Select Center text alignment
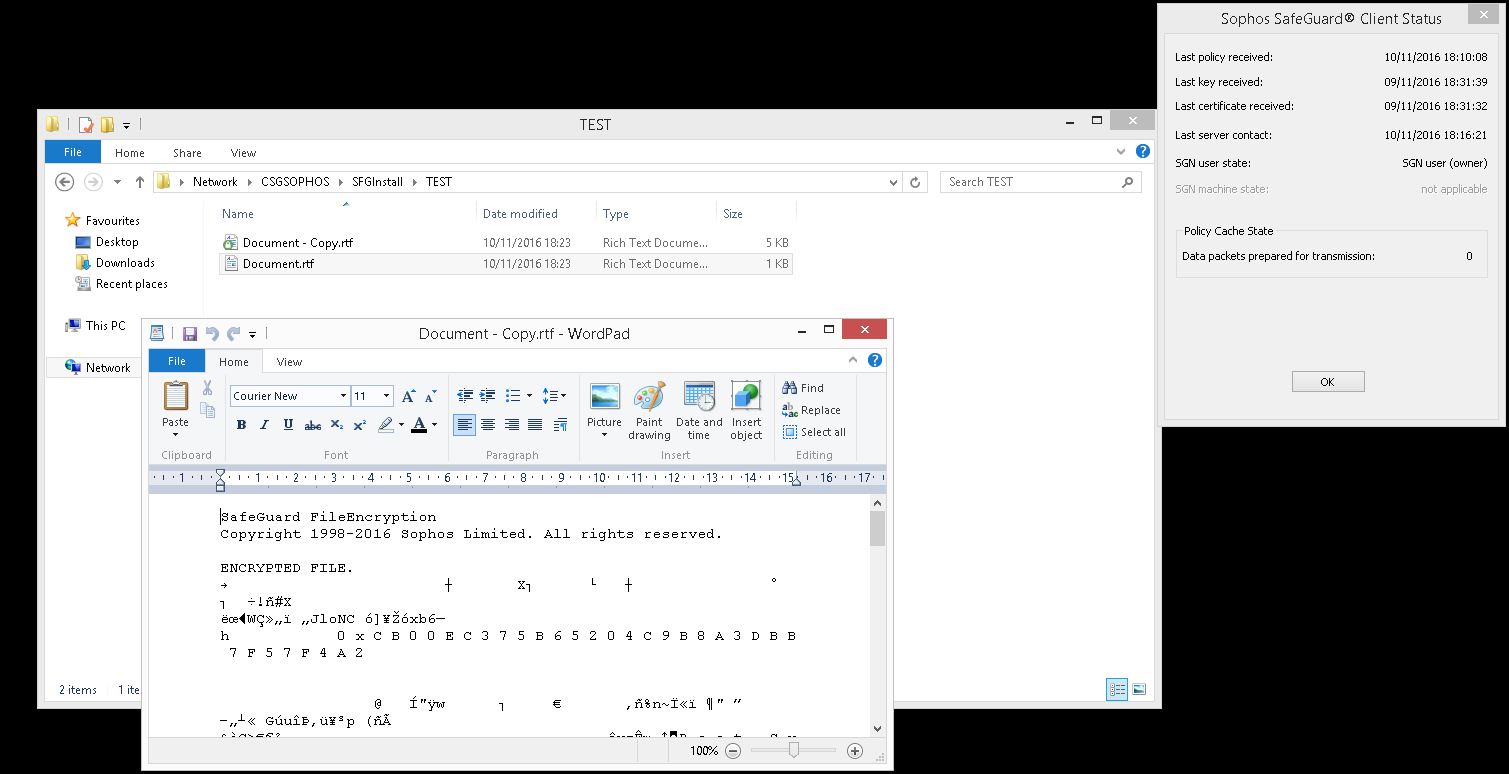 [488, 425]
